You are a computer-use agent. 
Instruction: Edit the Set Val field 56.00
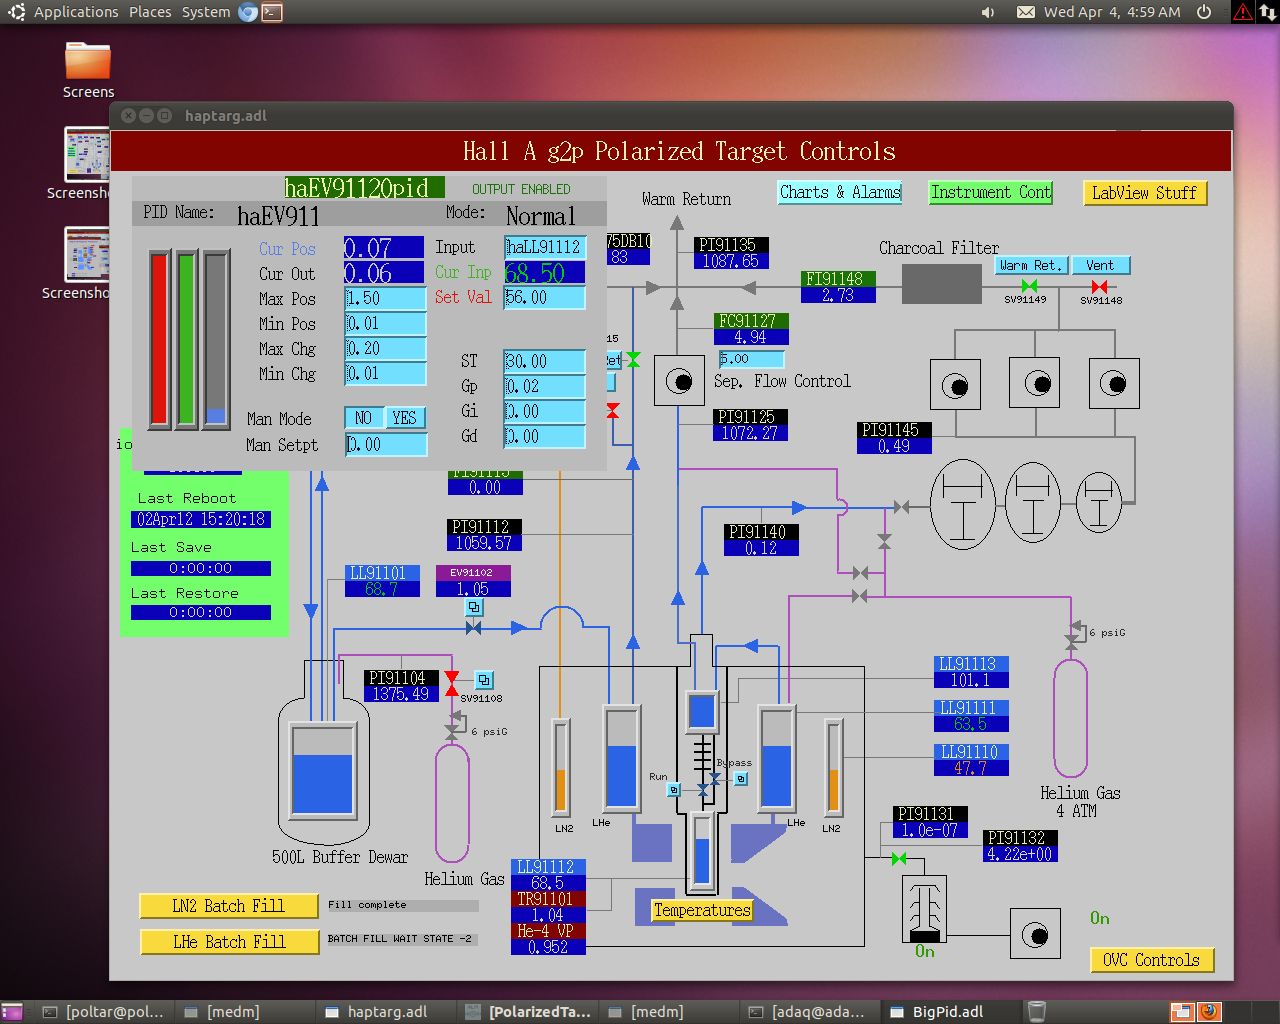coord(544,297)
